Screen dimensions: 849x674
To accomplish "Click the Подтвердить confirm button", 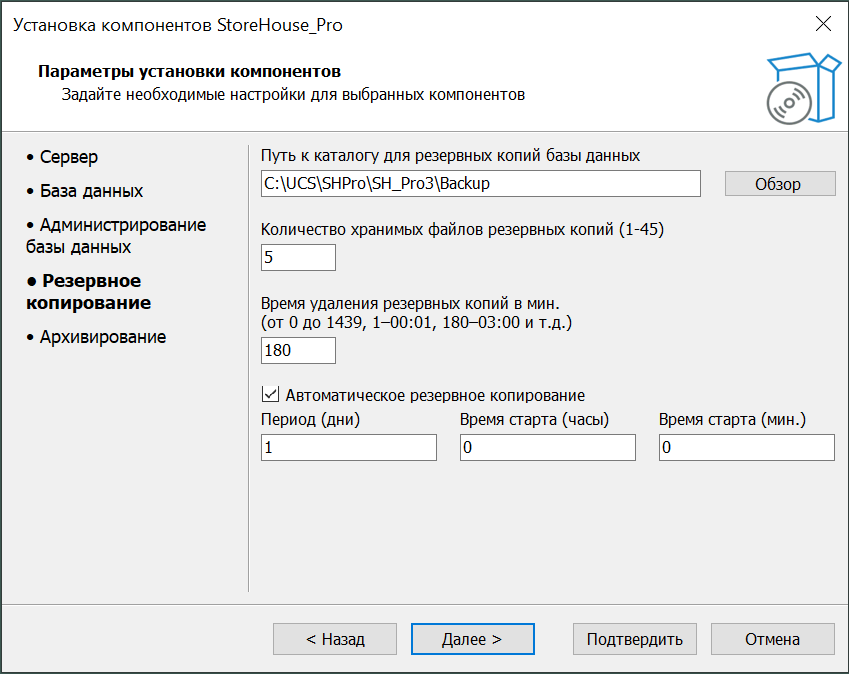I will pyautogui.click(x=634, y=639).
